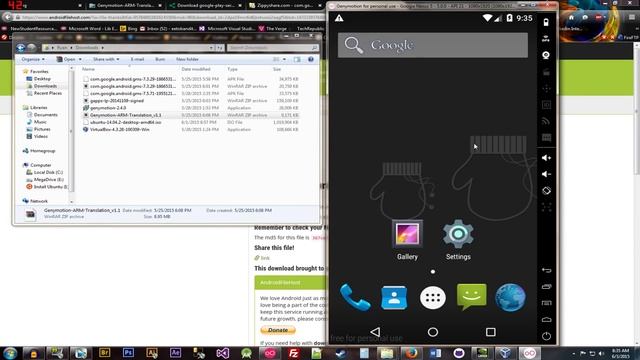The width and height of the screenshot is (640, 360).
Task: Open the Browser globe icon in the Android dock
Action: (510, 298)
